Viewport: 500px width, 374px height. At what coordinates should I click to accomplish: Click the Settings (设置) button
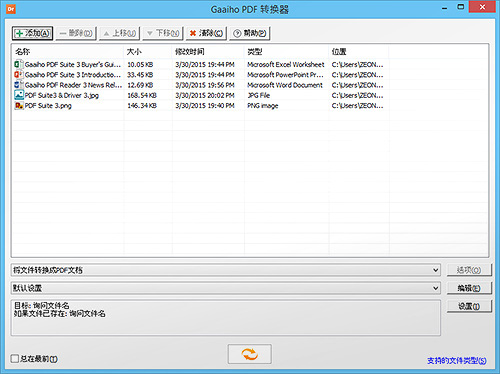coord(469,306)
